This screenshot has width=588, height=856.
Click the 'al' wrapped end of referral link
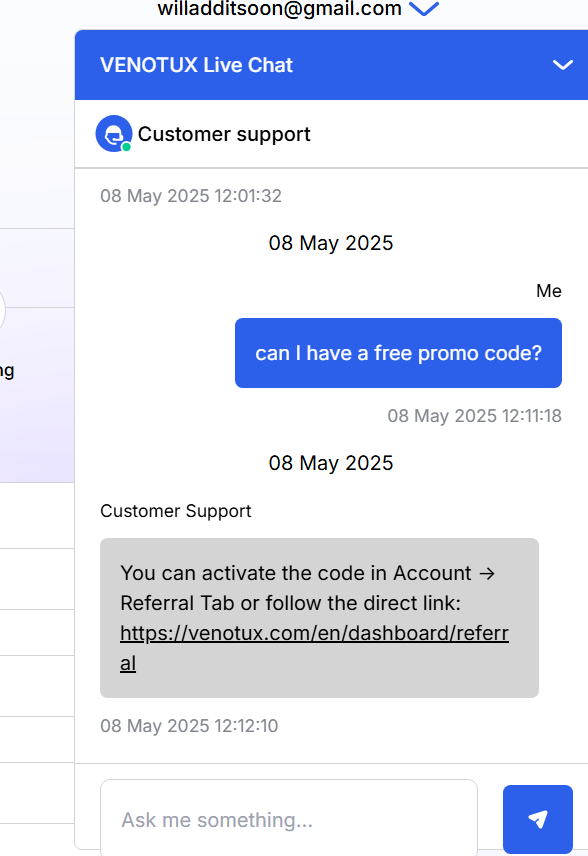pyautogui.click(x=128, y=663)
